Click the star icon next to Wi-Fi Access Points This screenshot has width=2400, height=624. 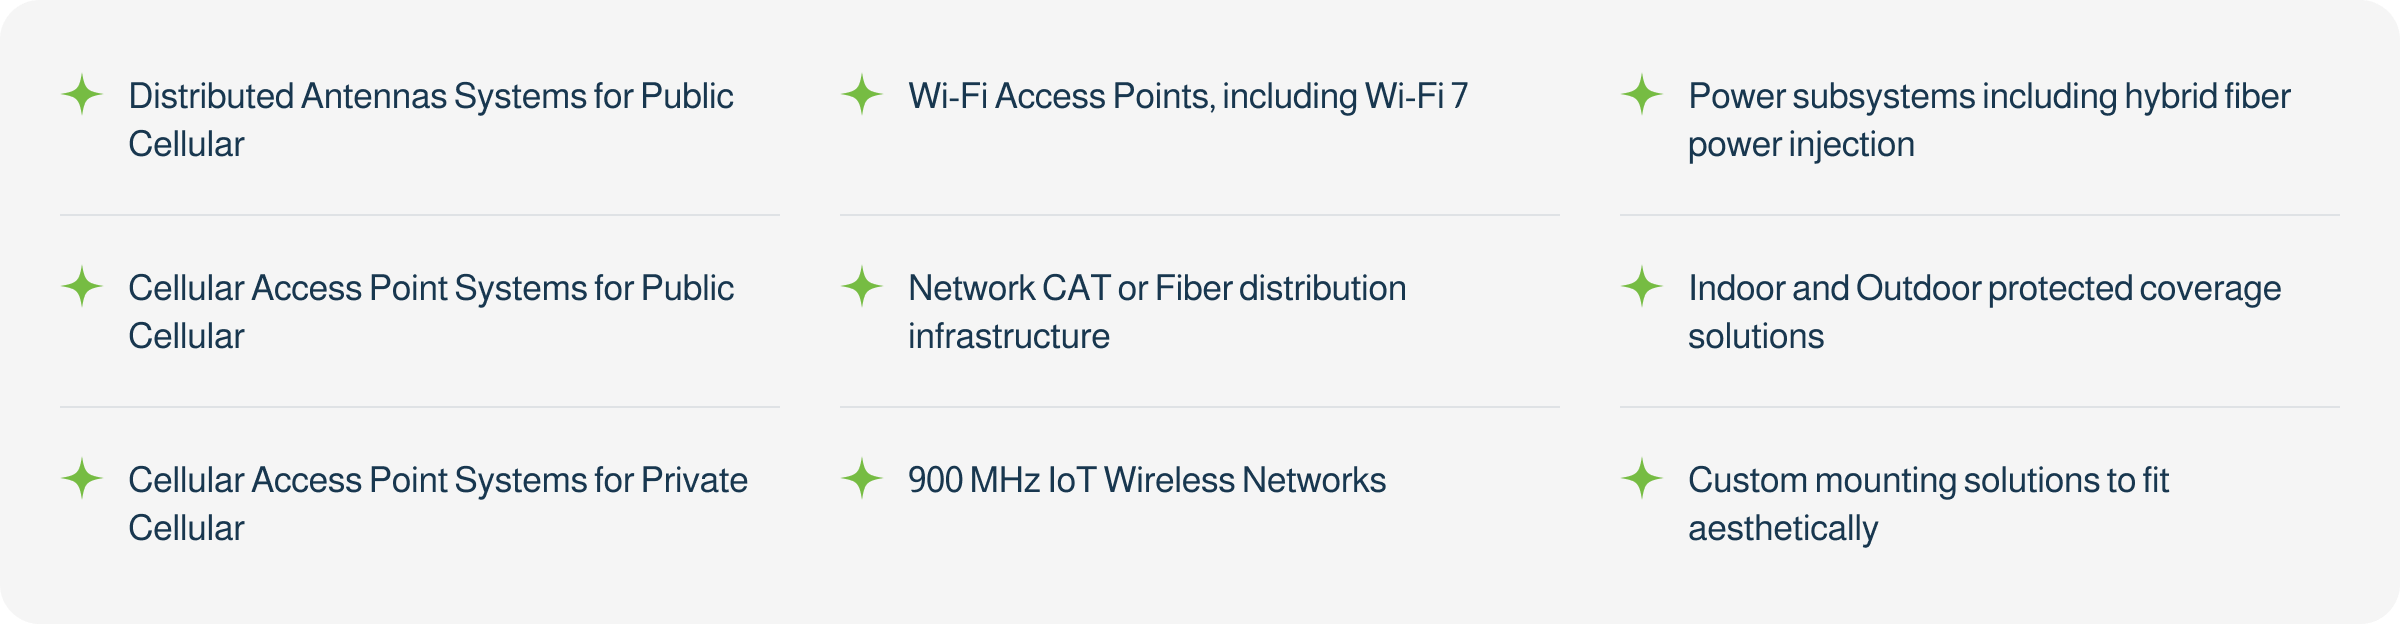862,95
